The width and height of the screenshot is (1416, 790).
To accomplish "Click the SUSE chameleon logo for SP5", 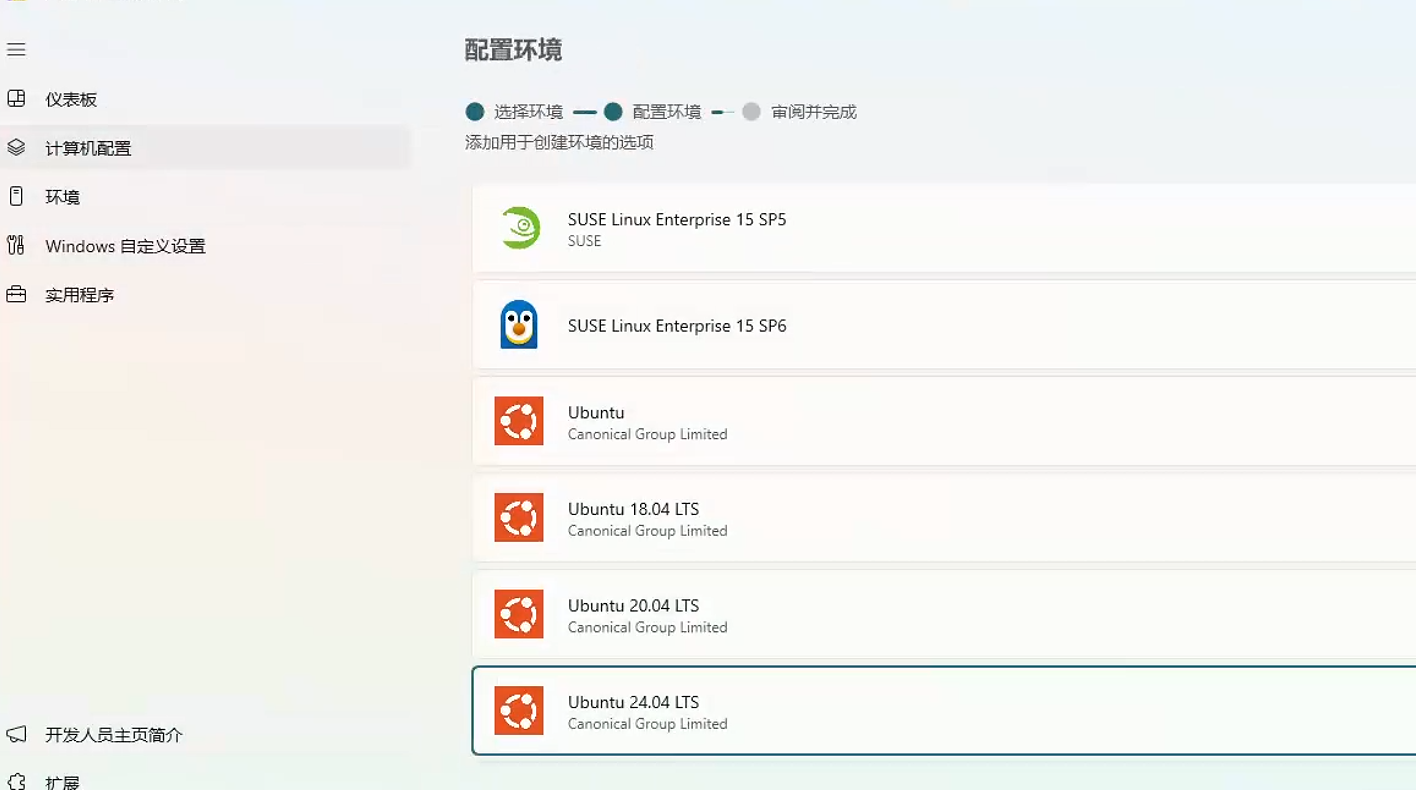I will pyautogui.click(x=519, y=228).
